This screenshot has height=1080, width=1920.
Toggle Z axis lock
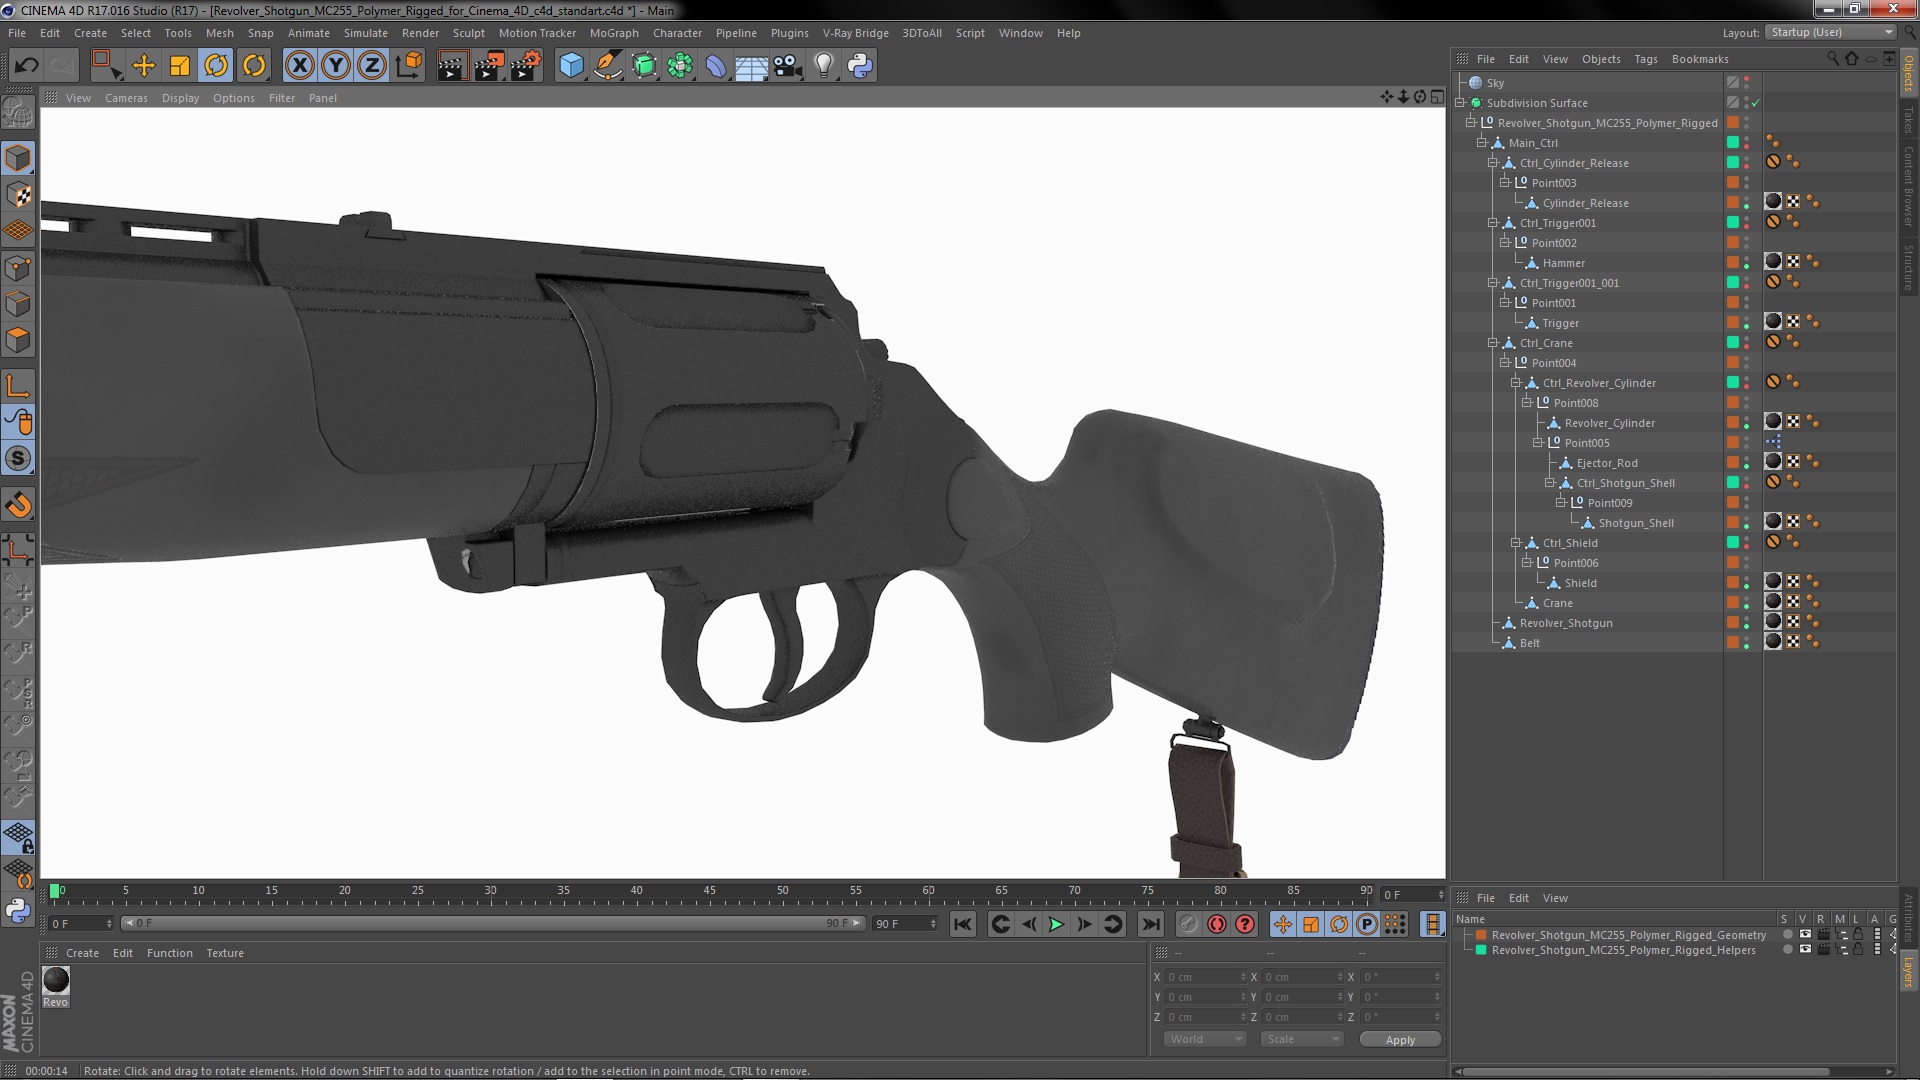[x=372, y=66]
